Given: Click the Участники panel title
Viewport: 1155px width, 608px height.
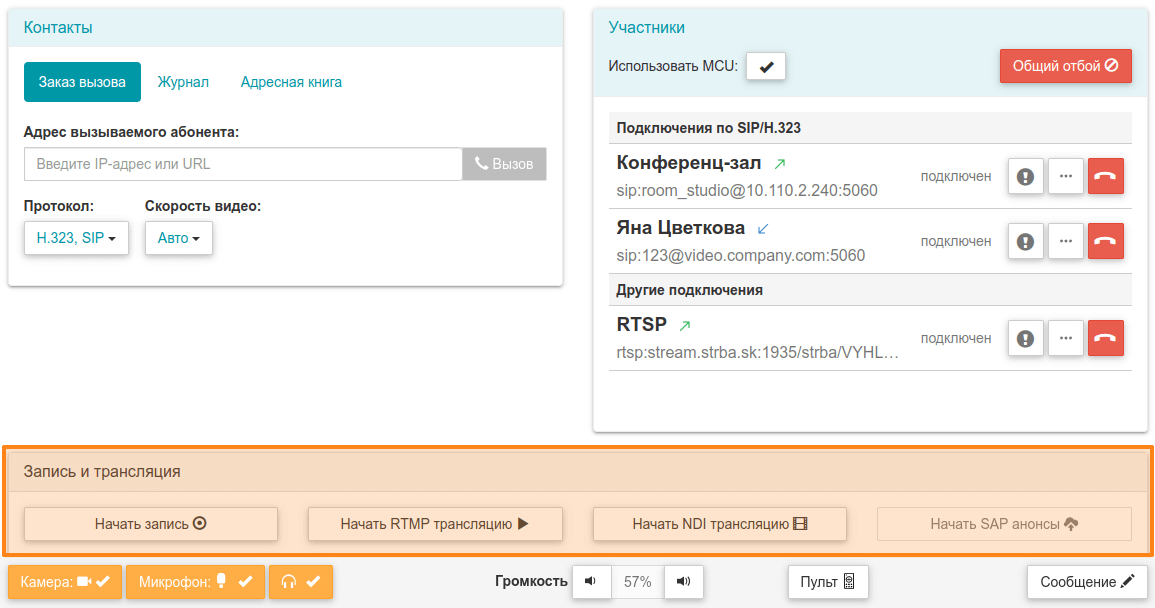Looking at the screenshot, I should (x=646, y=27).
